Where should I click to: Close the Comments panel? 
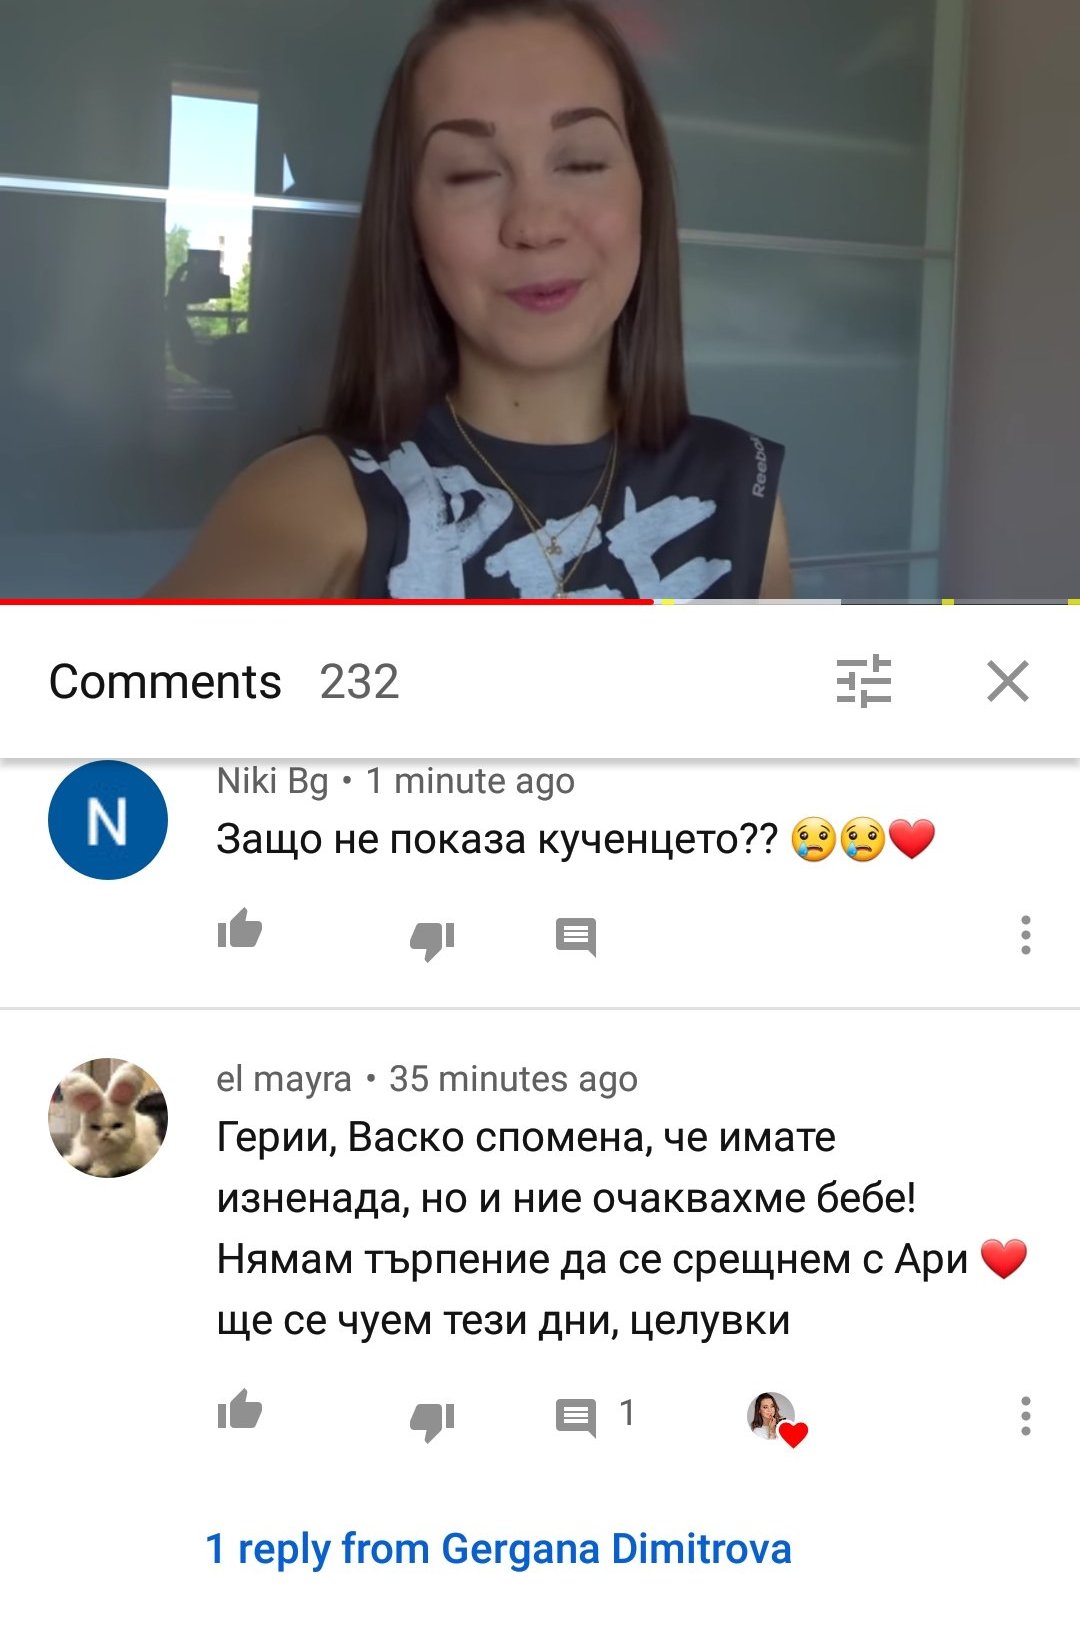pyautogui.click(x=1007, y=681)
